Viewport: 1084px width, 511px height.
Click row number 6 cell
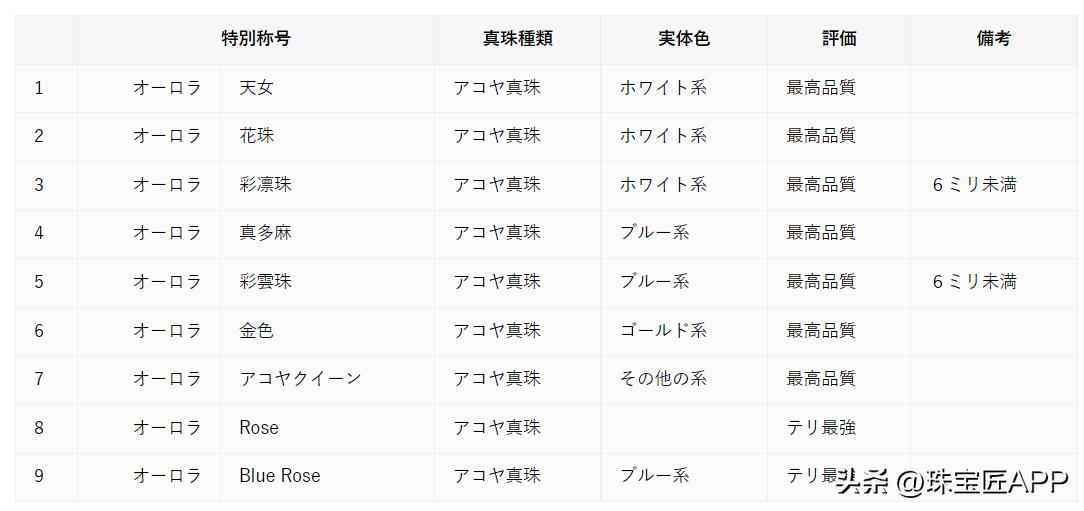39,330
